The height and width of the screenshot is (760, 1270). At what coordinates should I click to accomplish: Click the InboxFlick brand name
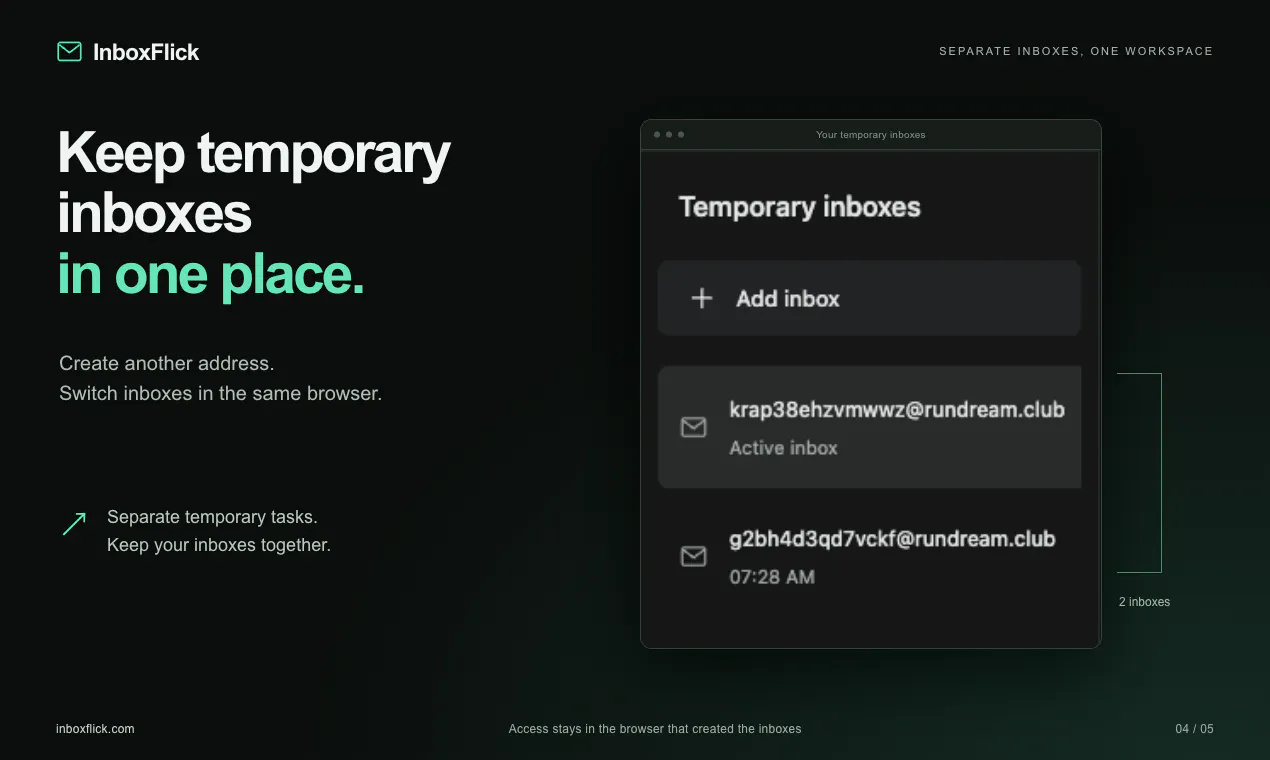coord(146,52)
